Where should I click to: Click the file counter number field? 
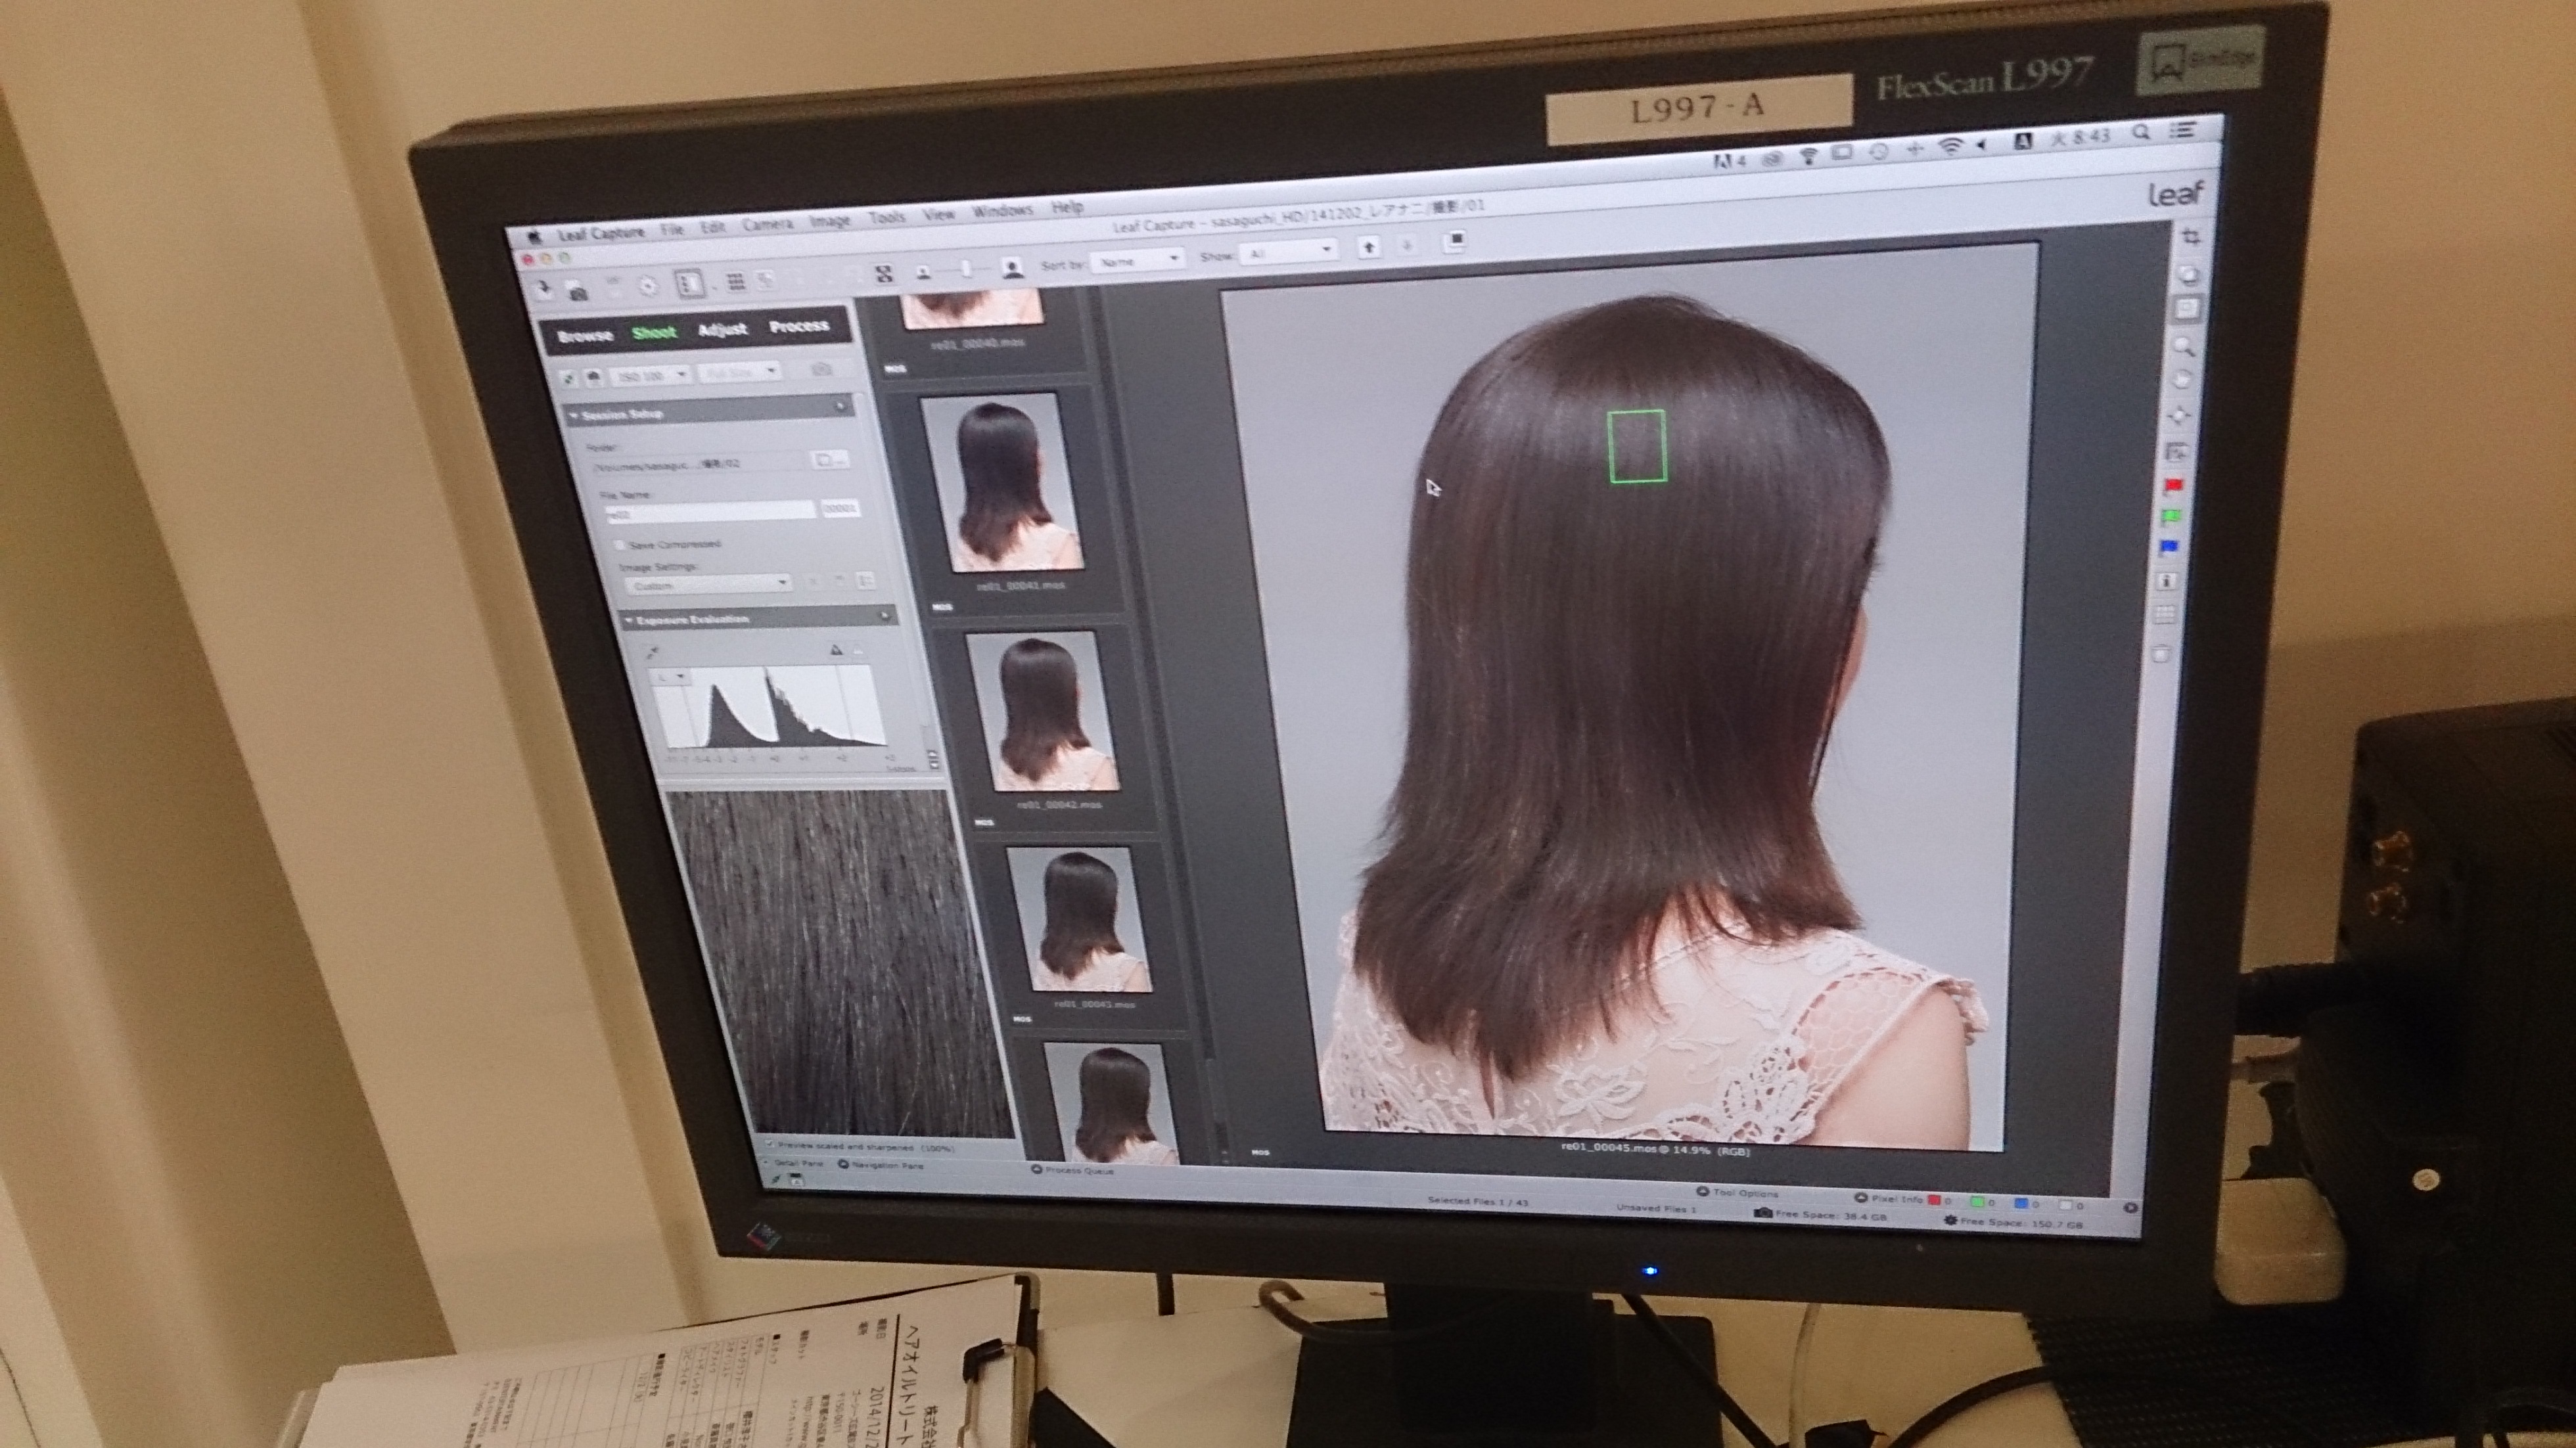pyautogui.click(x=840, y=508)
